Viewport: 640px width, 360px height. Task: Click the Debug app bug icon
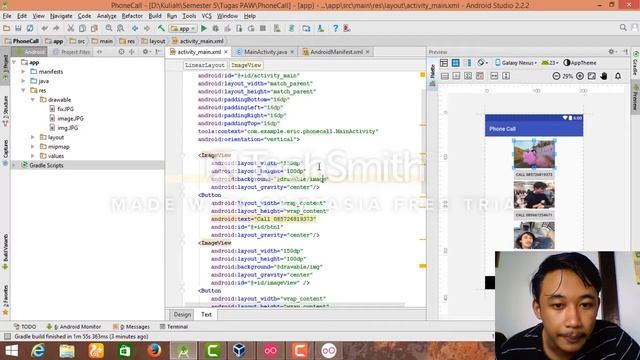pos(216,28)
